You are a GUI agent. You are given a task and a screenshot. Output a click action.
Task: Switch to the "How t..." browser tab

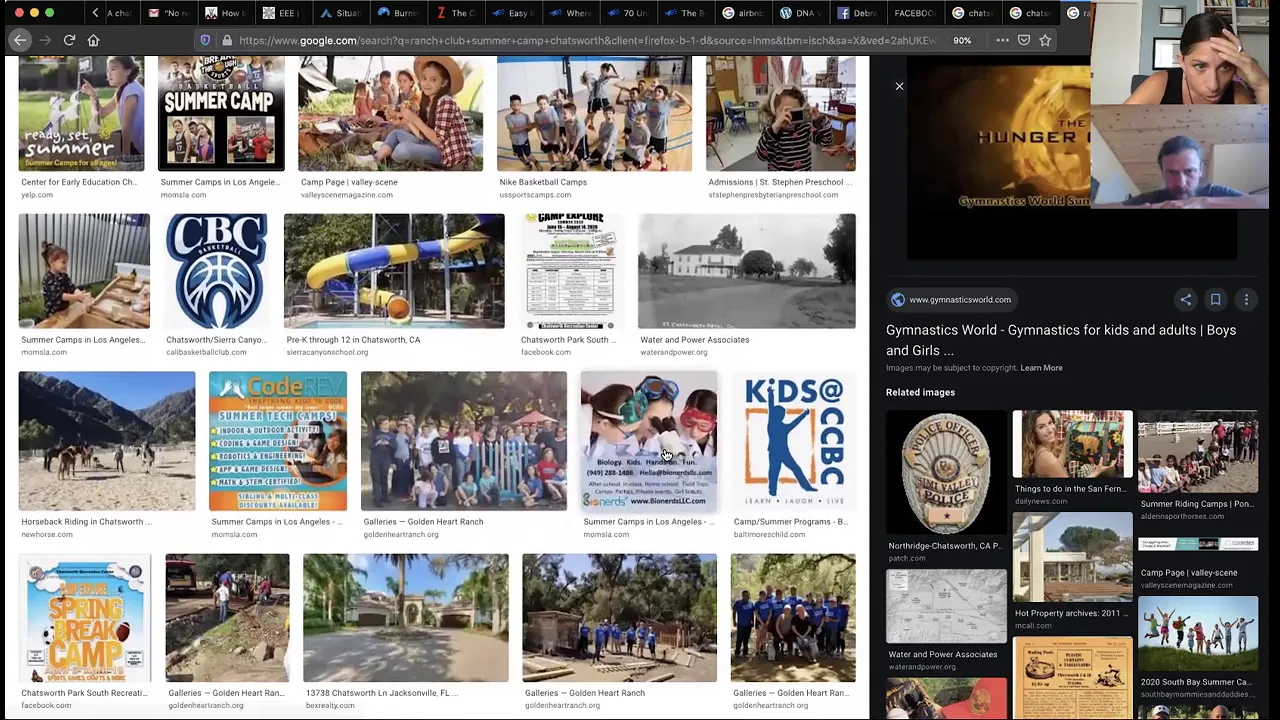point(225,13)
